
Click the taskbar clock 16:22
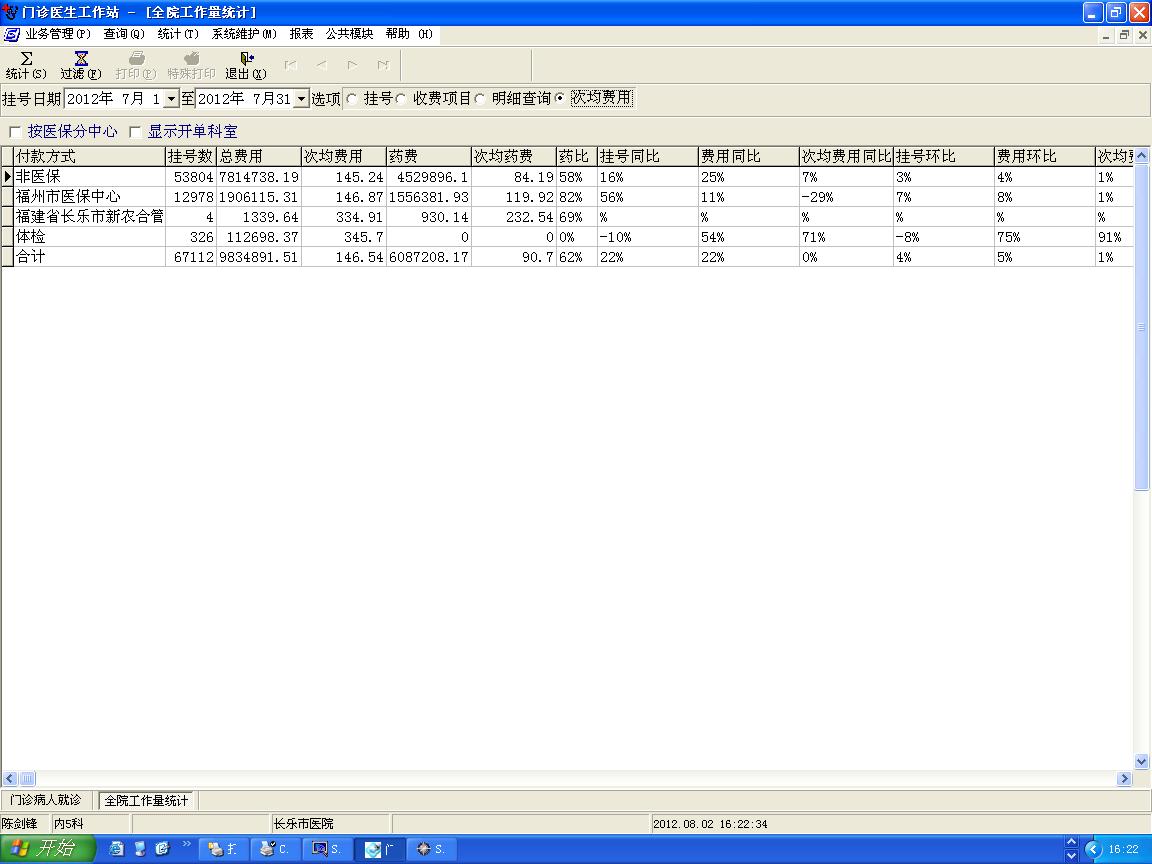(1123, 849)
